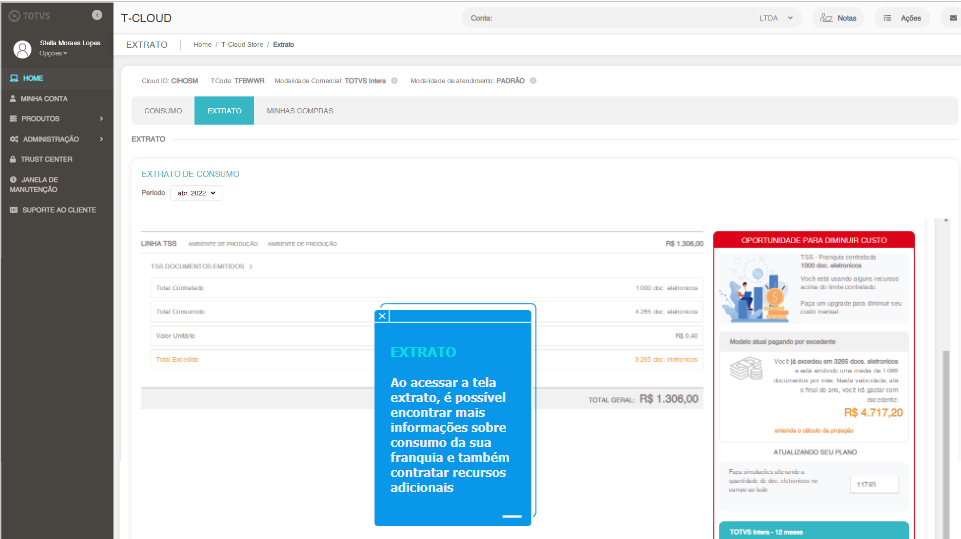Click the OPORTUNIDADE PARA DIMINUIR CUSTO header
961x539 pixels.
pos(814,240)
